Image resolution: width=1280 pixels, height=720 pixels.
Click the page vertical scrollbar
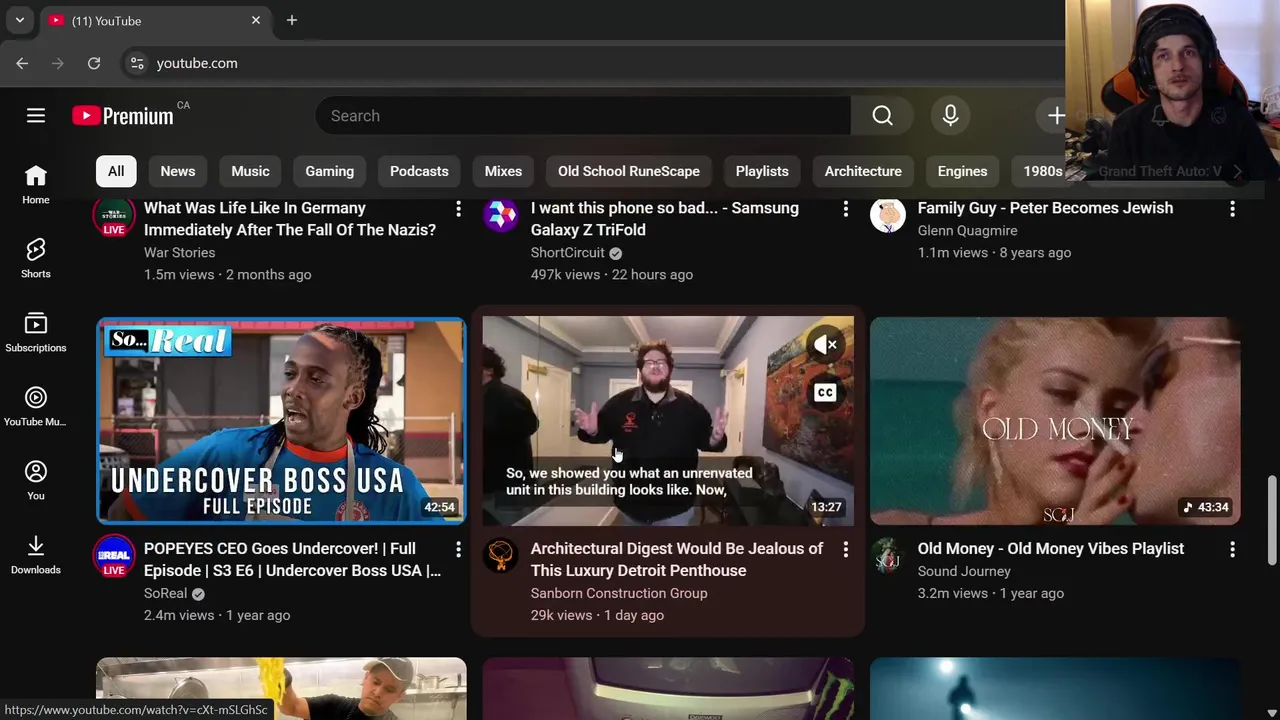pos(1273,520)
